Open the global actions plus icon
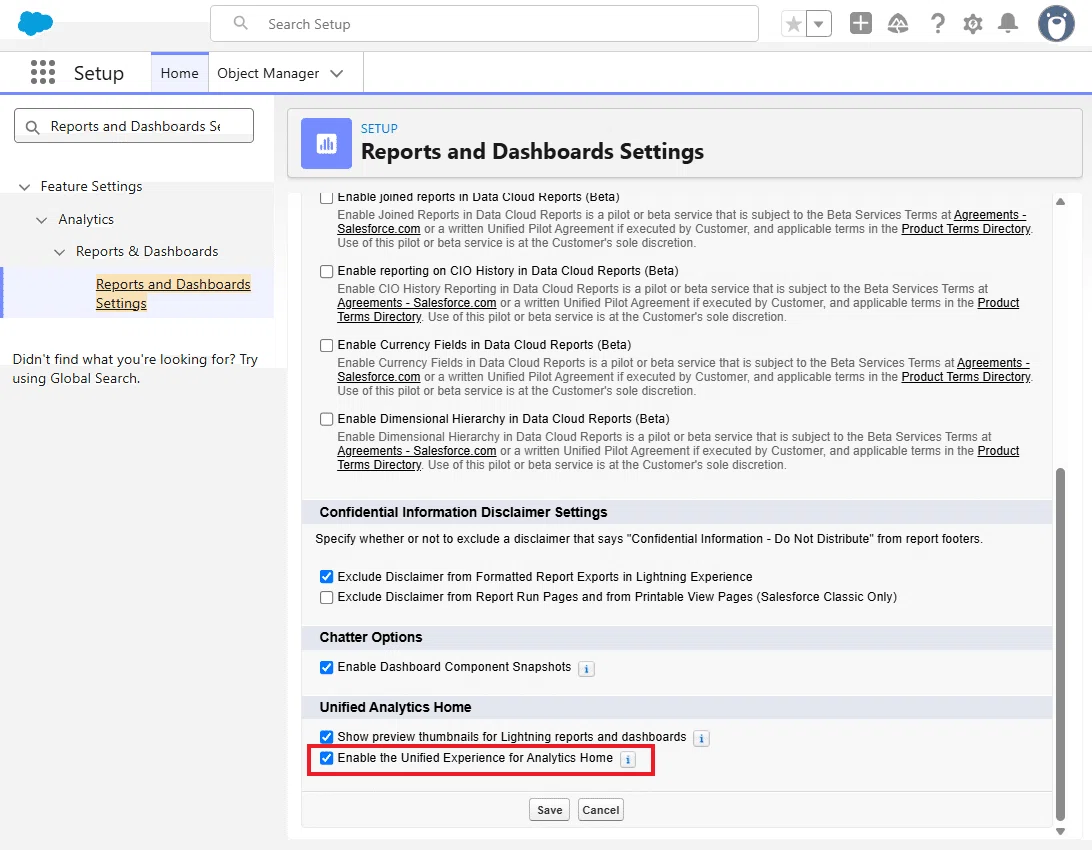The width and height of the screenshot is (1092, 850). point(861,24)
